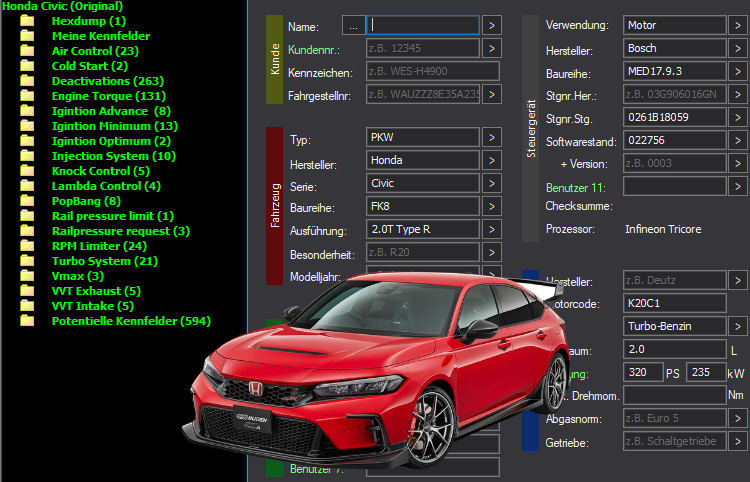Open the arrow beside Benutzer 11 field

tap(738, 186)
